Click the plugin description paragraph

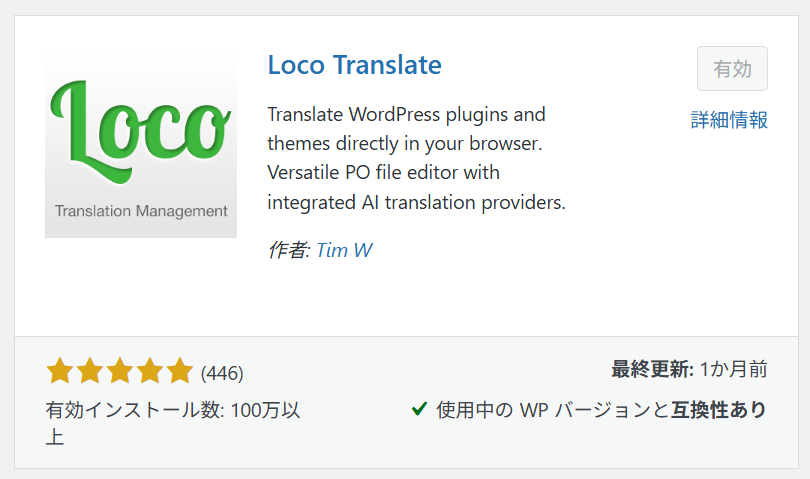click(416, 158)
